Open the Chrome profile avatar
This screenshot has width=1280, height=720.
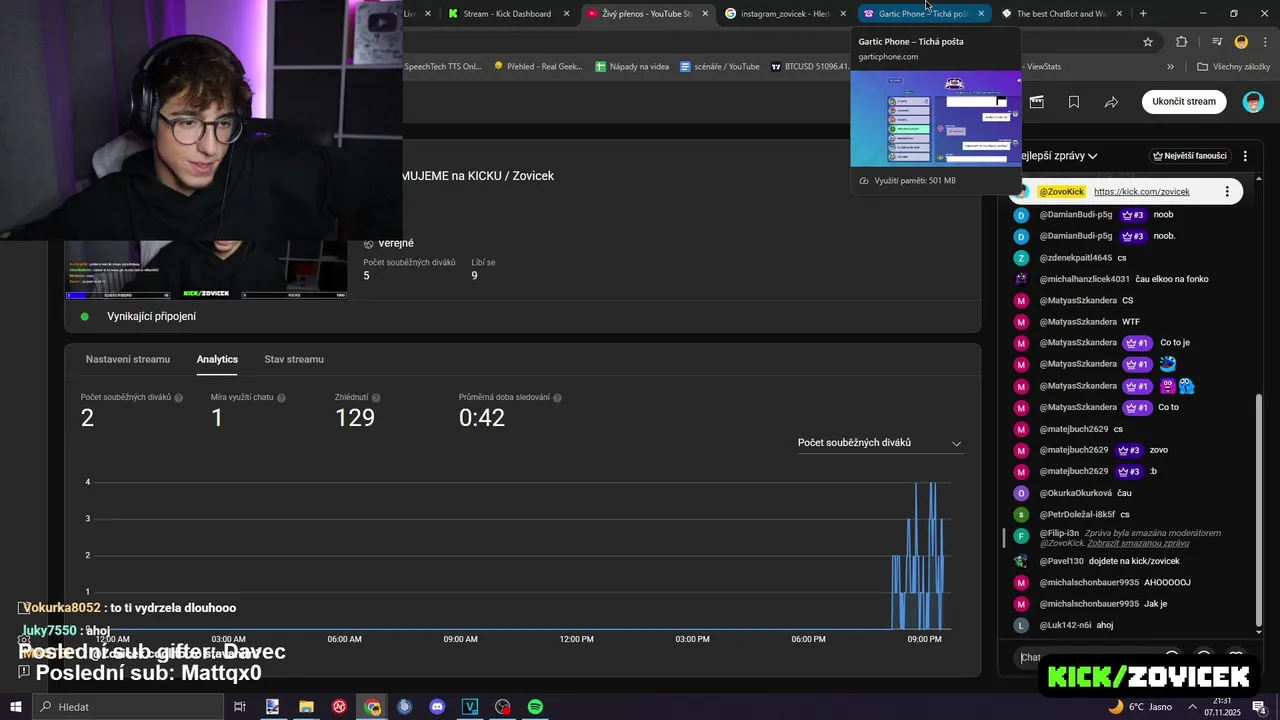pos(1241,42)
